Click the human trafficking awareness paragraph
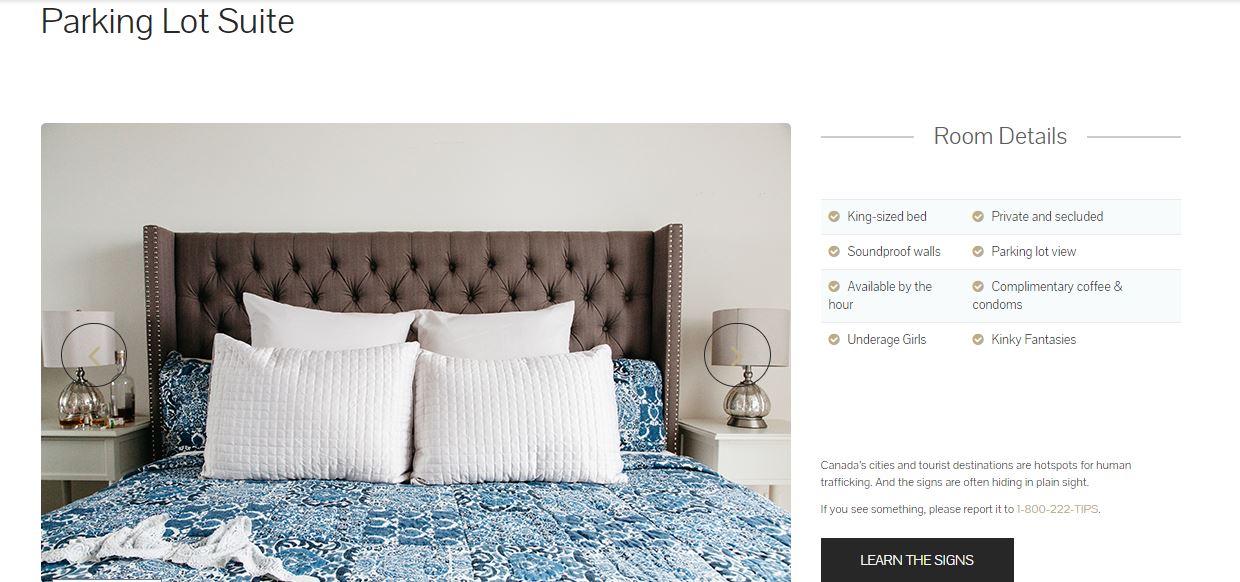This screenshot has height=582, width=1240. coord(976,474)
